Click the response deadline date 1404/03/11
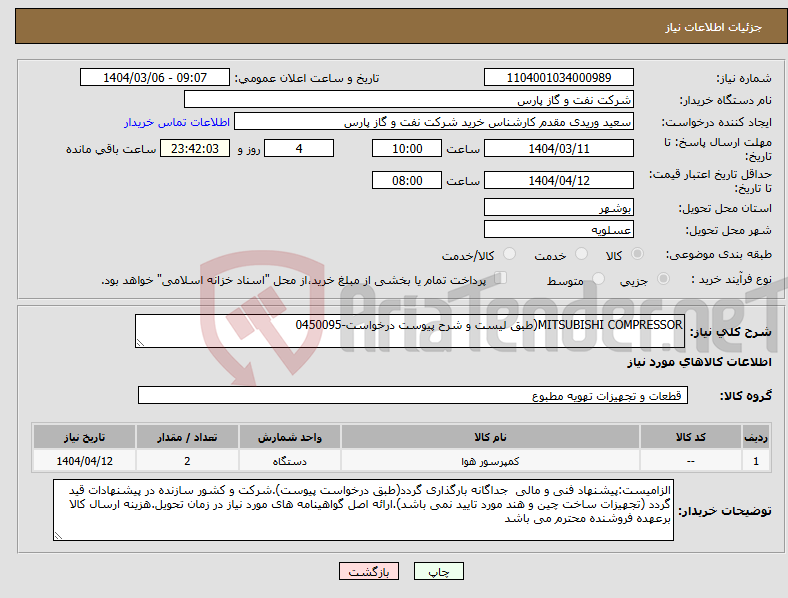 click(x=558, y=149)
